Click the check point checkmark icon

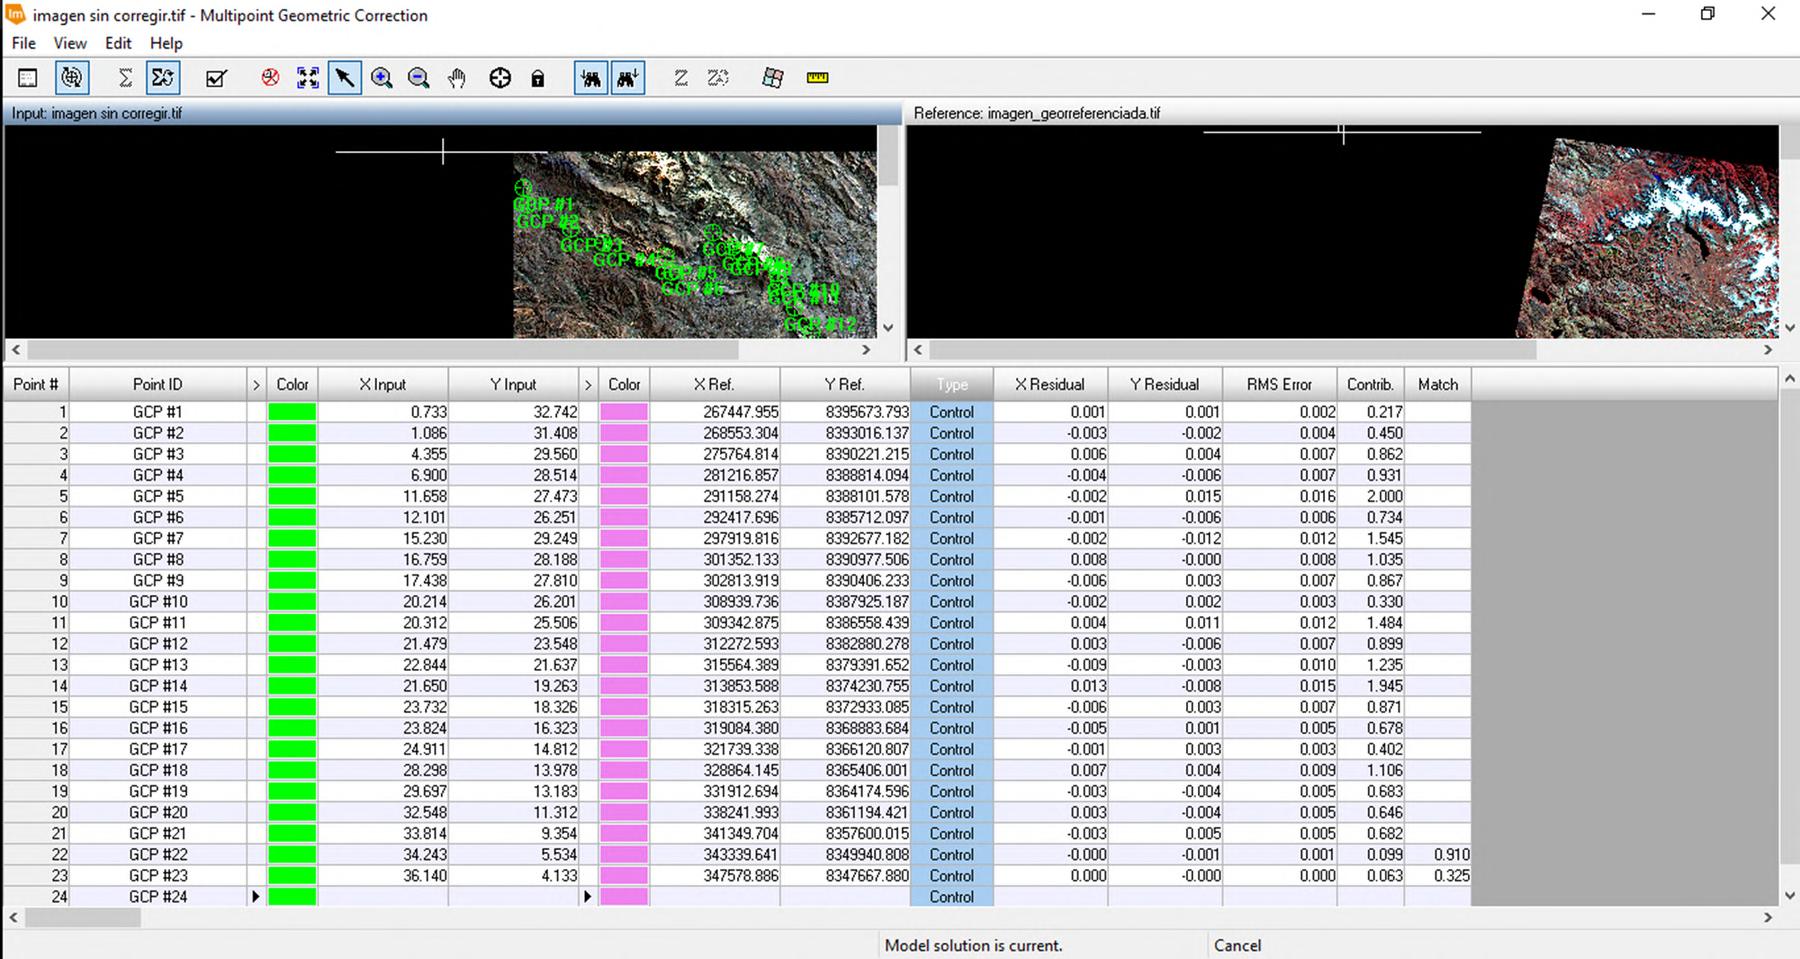click(216, 78)
